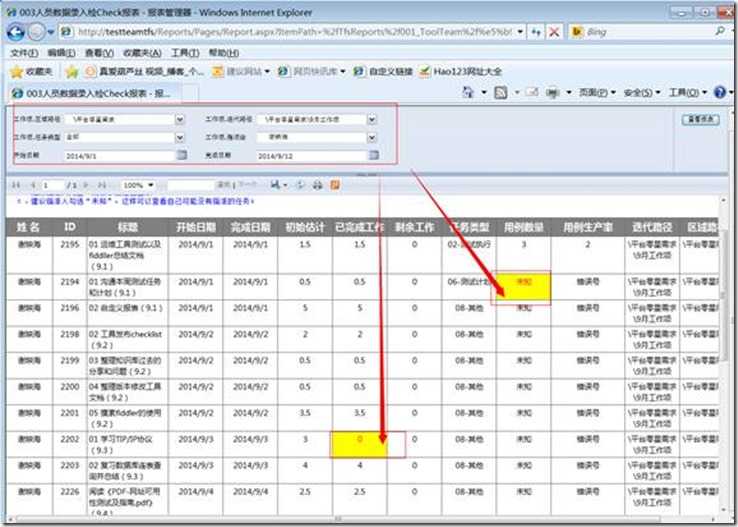
Task: Open the 帮助(H) menu
Action: 224,53
